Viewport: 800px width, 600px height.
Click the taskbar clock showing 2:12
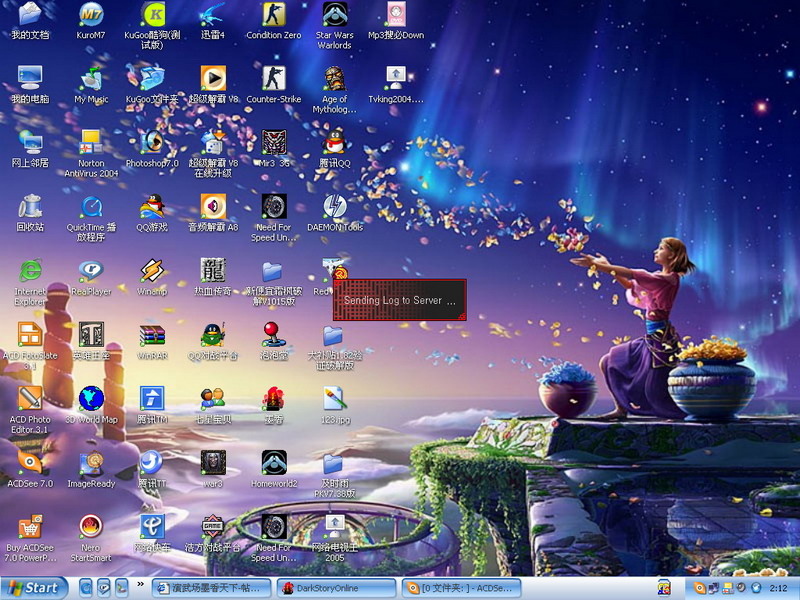click(778, 588)
